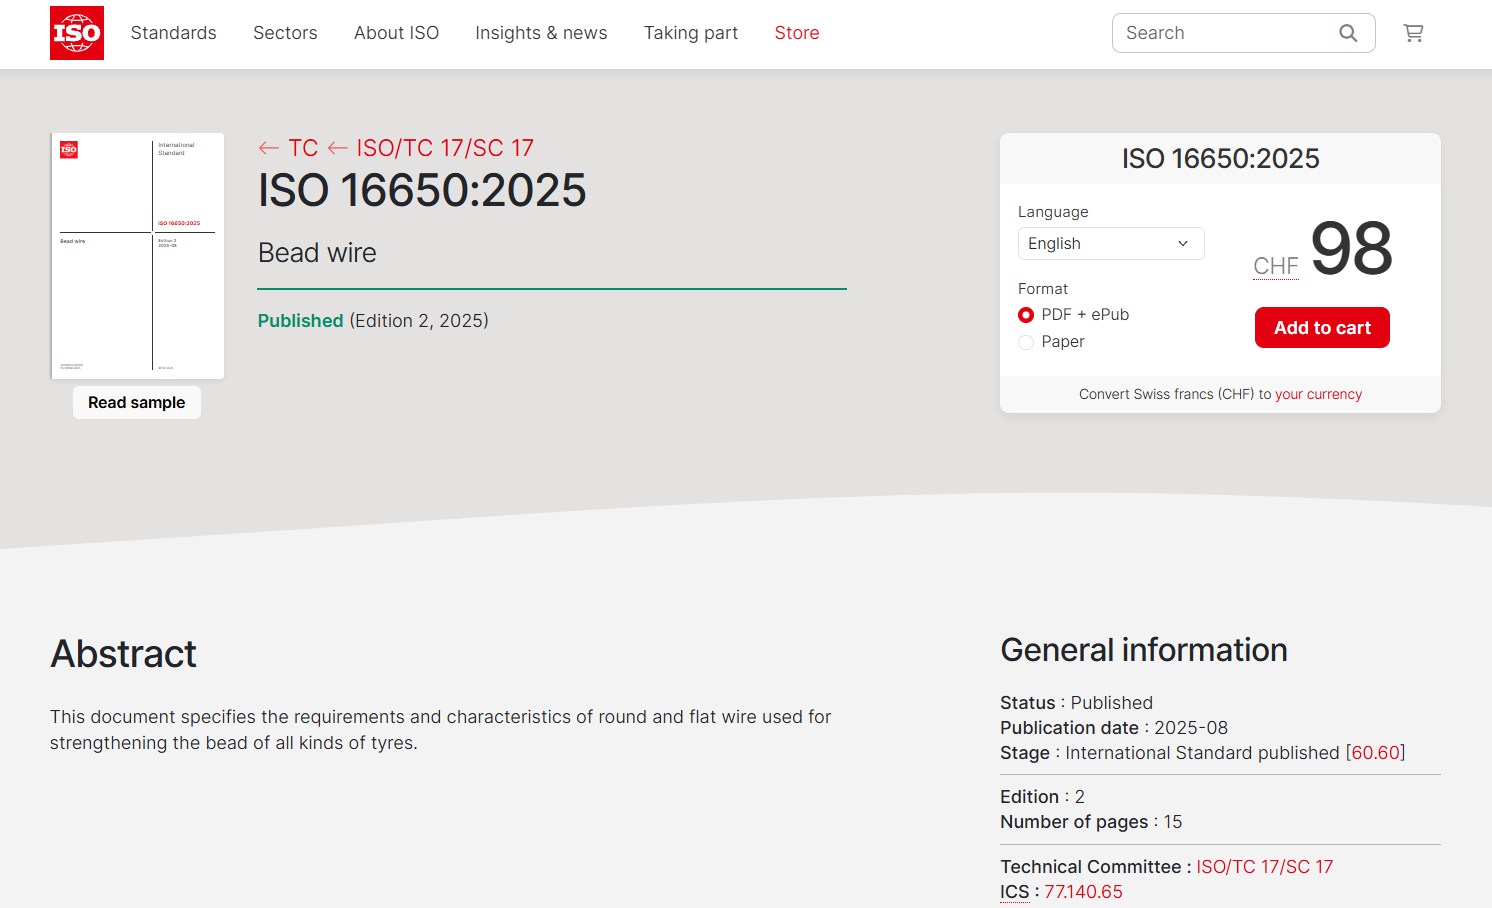Visit the Store link
The height and width of the screenshot is (908, 1492).
(796, 33)
